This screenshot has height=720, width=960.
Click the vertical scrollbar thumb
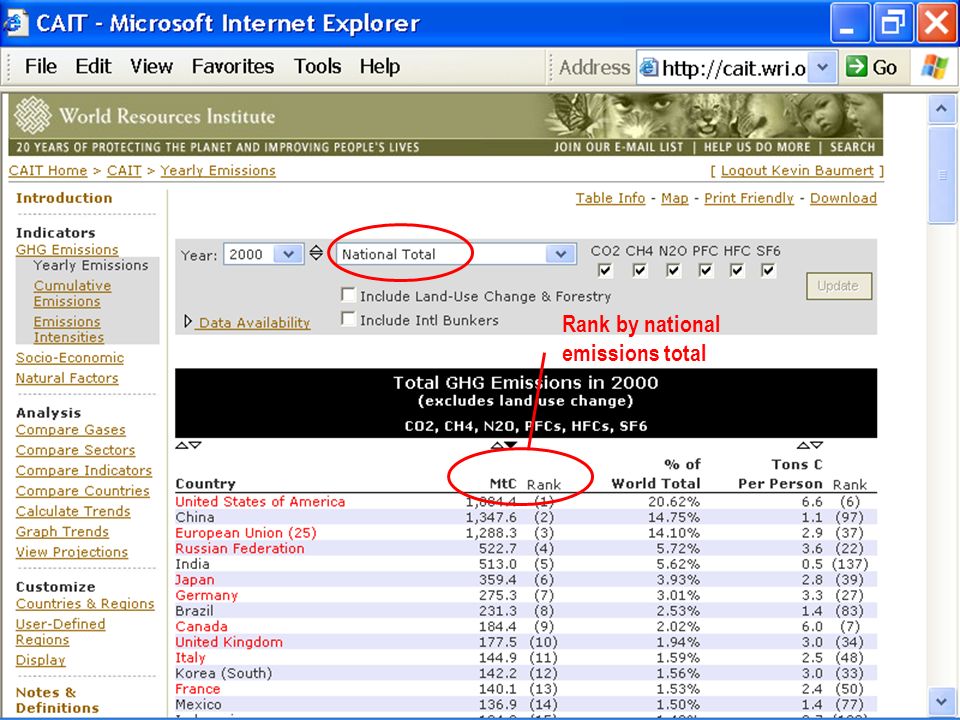click(x=942, y=175)
